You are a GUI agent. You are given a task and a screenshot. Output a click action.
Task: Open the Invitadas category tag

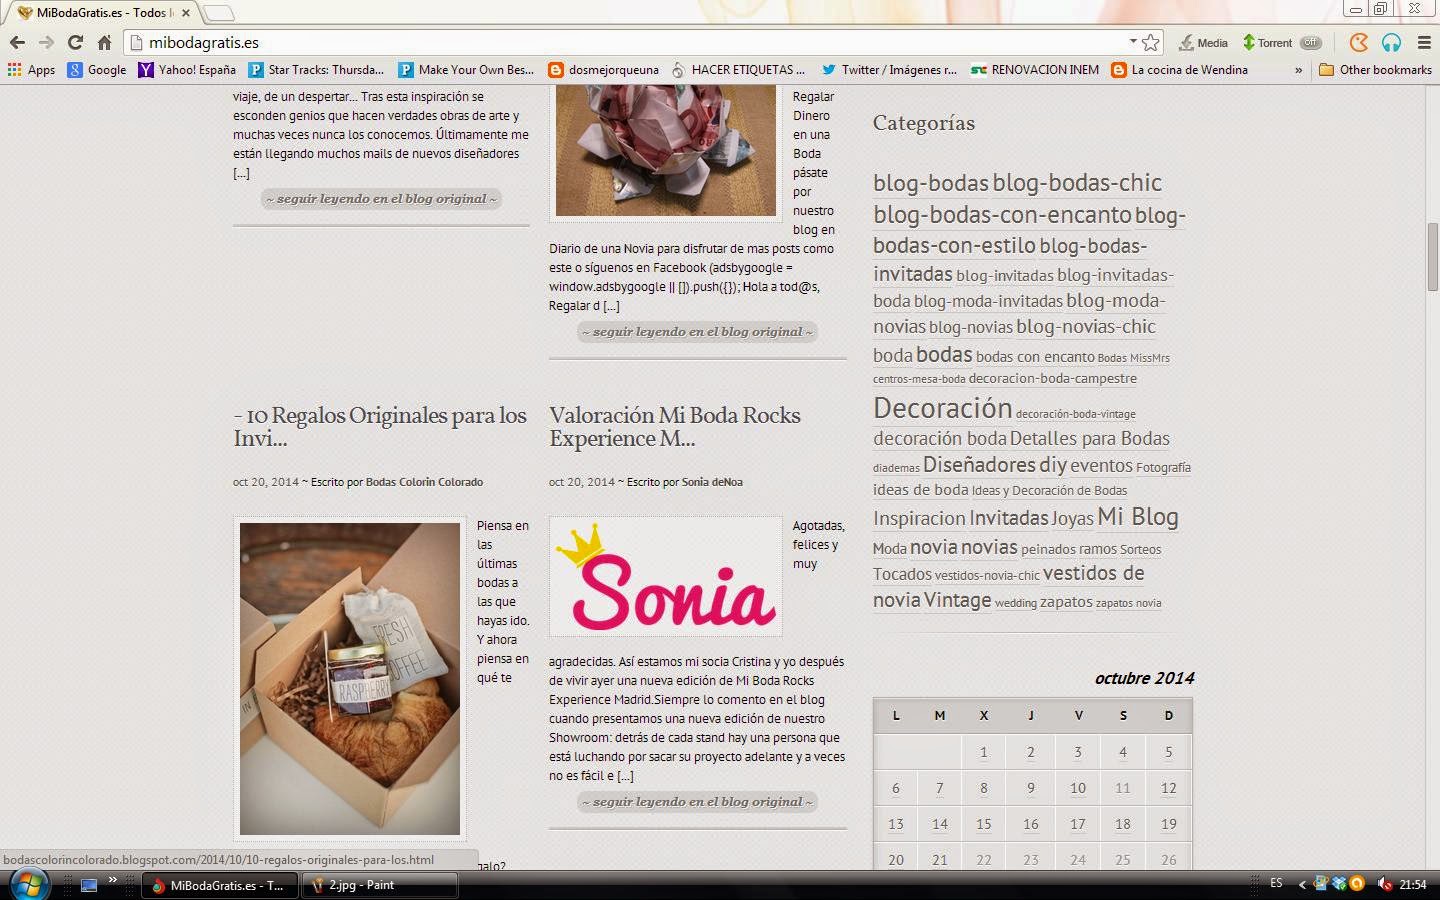1009,518
